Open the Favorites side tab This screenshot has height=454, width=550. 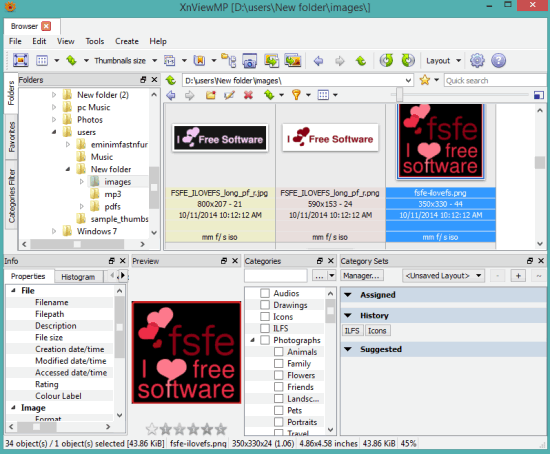click(x=11, y=137)
